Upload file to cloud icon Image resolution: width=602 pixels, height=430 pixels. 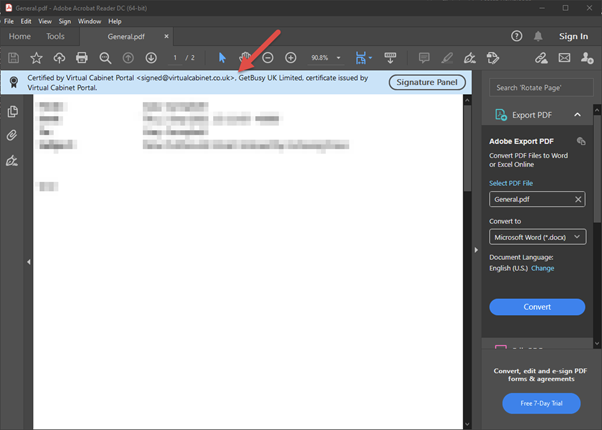click(59, 58)
